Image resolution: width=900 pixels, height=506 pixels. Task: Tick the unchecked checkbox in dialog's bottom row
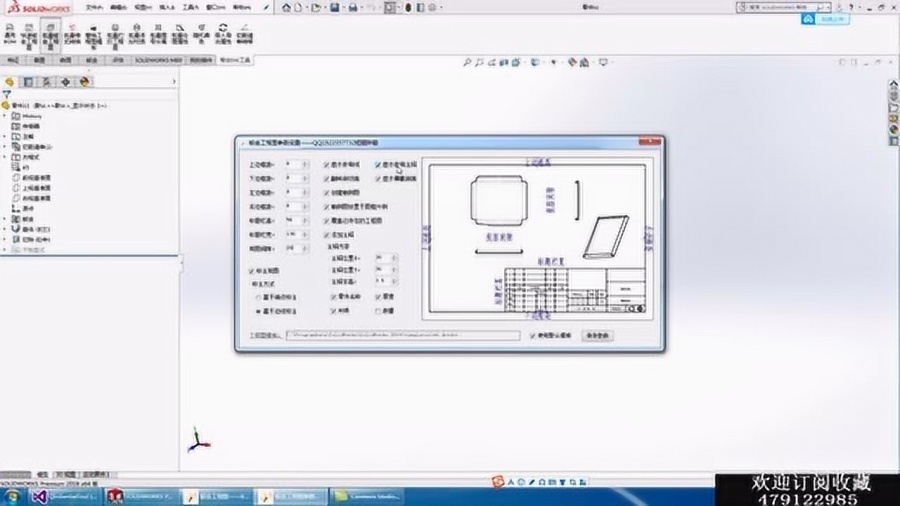click(x=378, y=311)
